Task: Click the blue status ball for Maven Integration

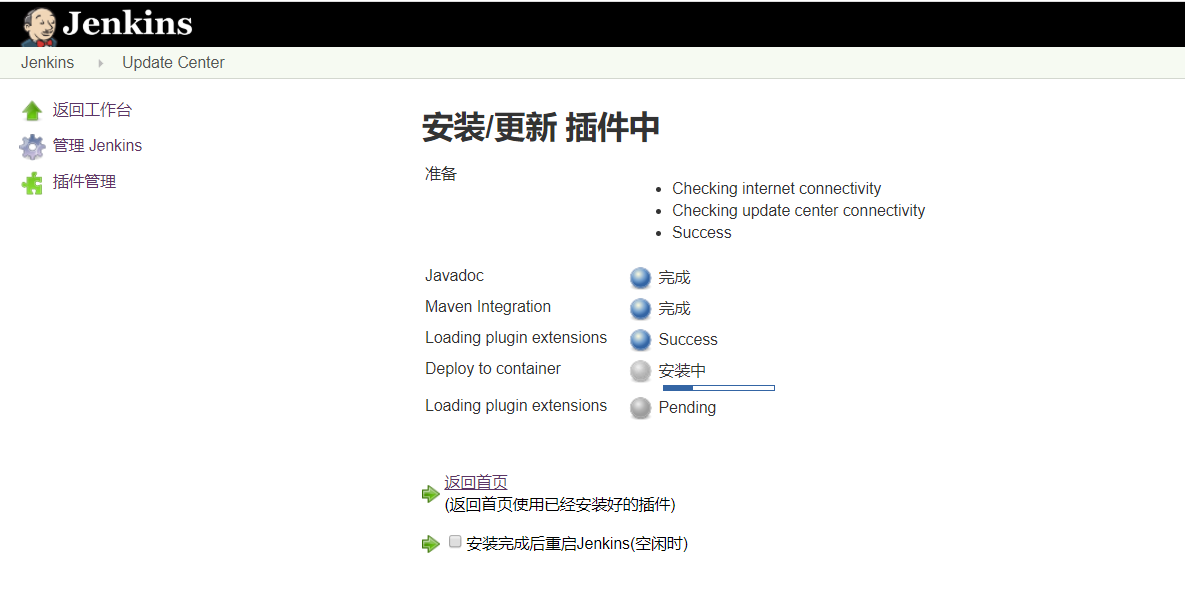Action: point(640,309)
